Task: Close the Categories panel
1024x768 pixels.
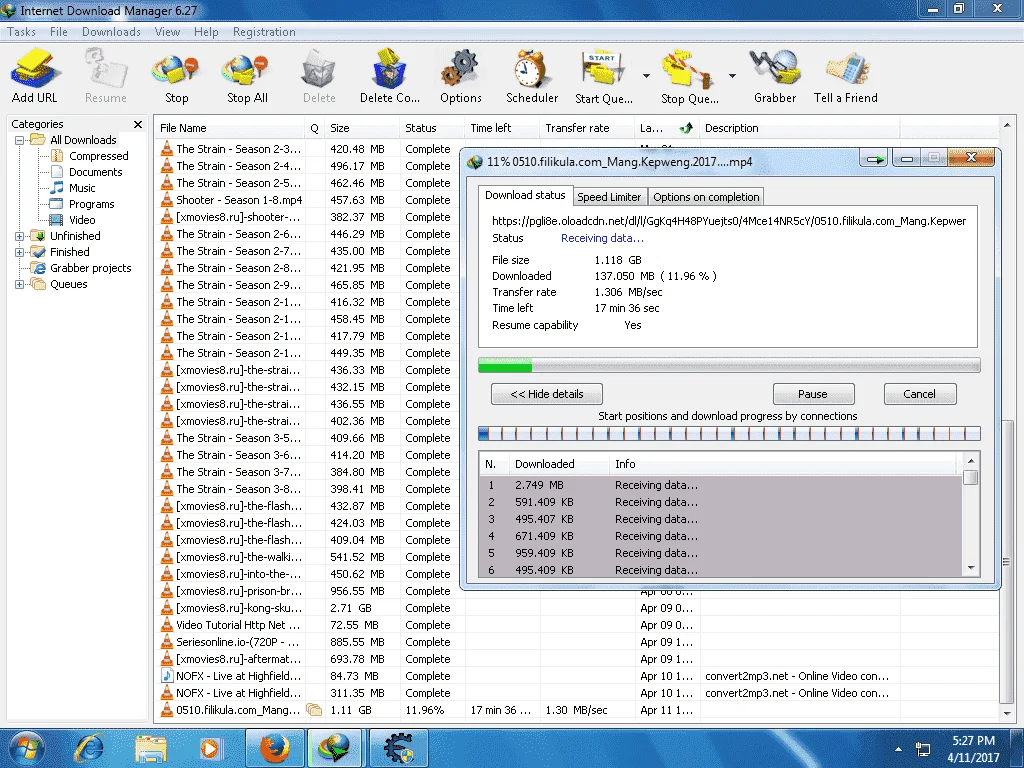Action: pos(138,124)
